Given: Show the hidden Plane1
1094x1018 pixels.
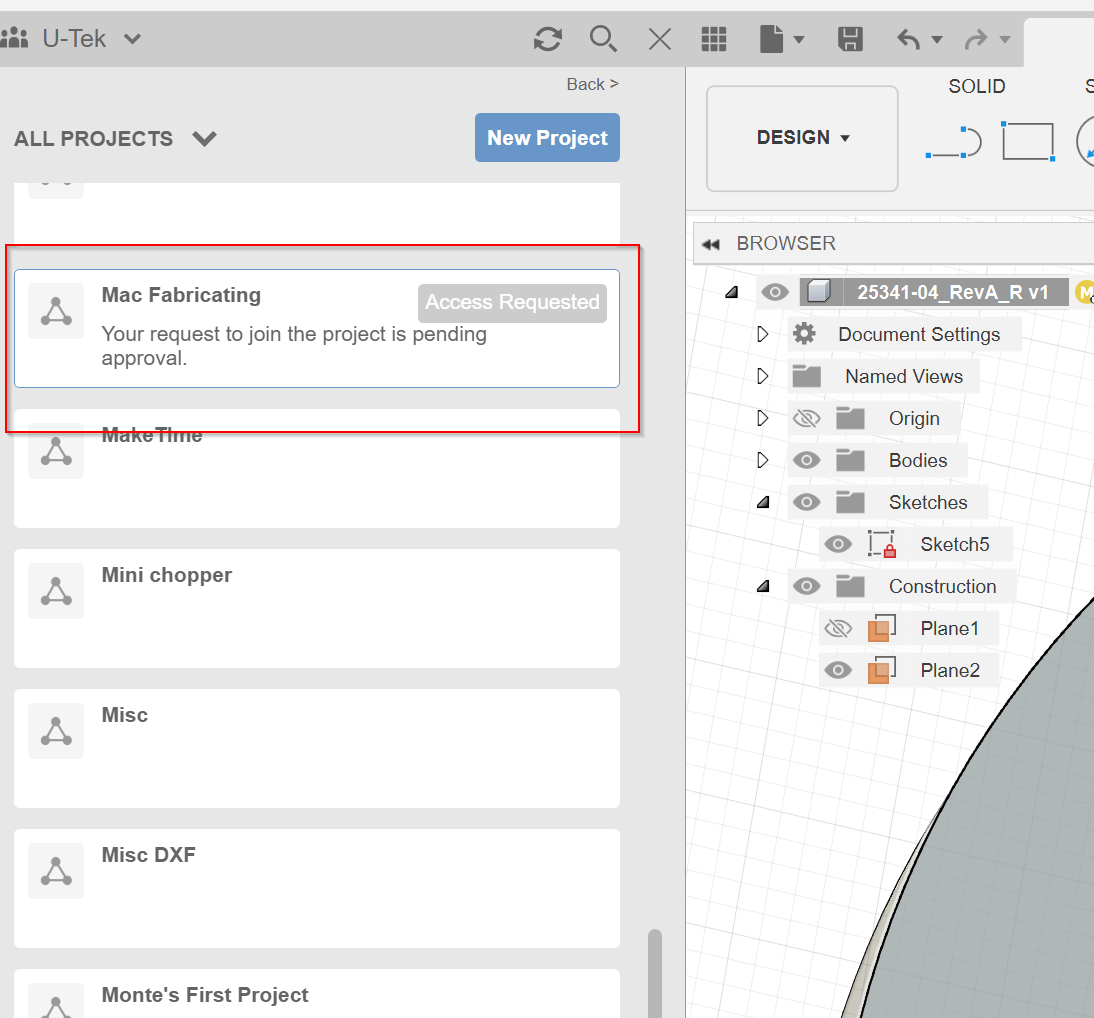Looking at the screenshot, I should click(x=838, y=629).
